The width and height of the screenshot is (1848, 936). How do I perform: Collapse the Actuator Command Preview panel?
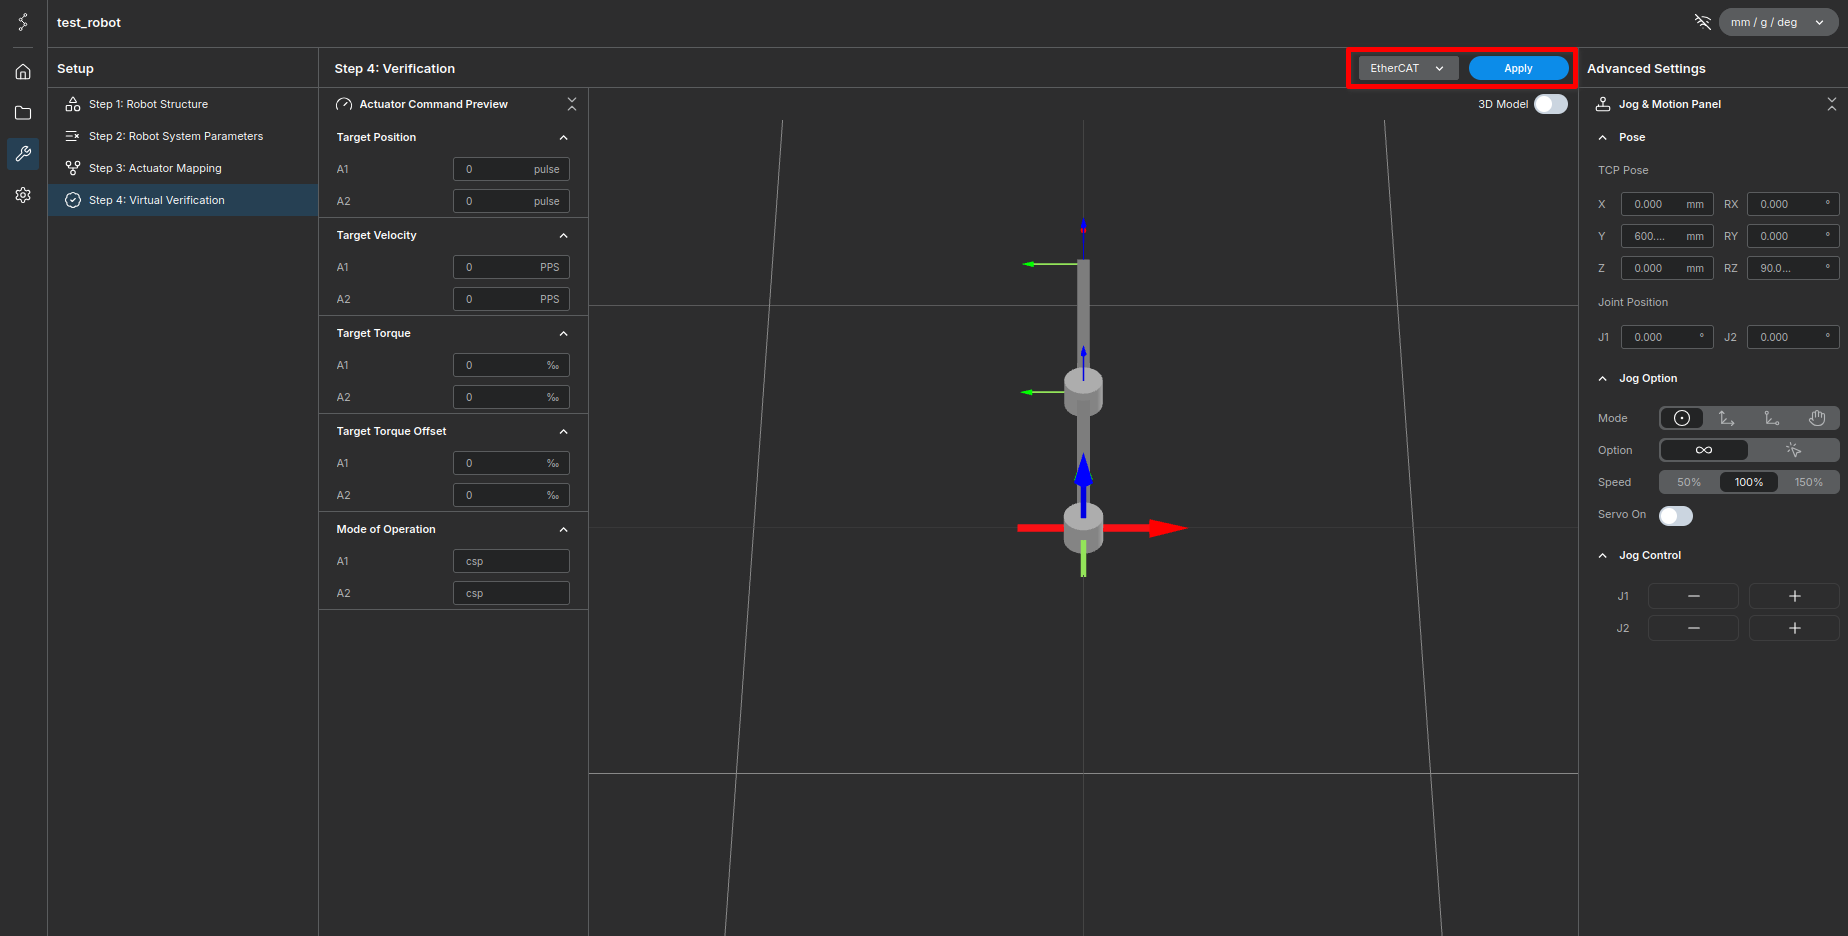[x=572, y=104]
